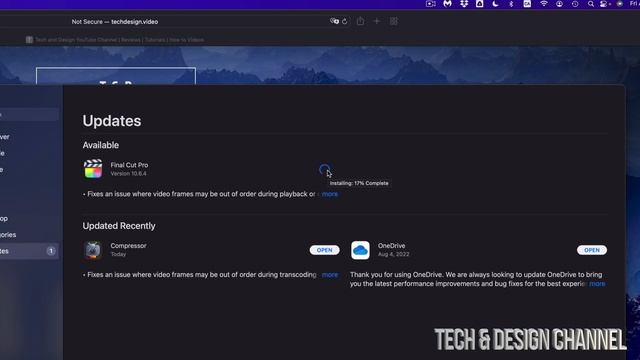Click the OneDrive app name
Viewport: 640px width, 360px height.
click(x=391, y=246)
